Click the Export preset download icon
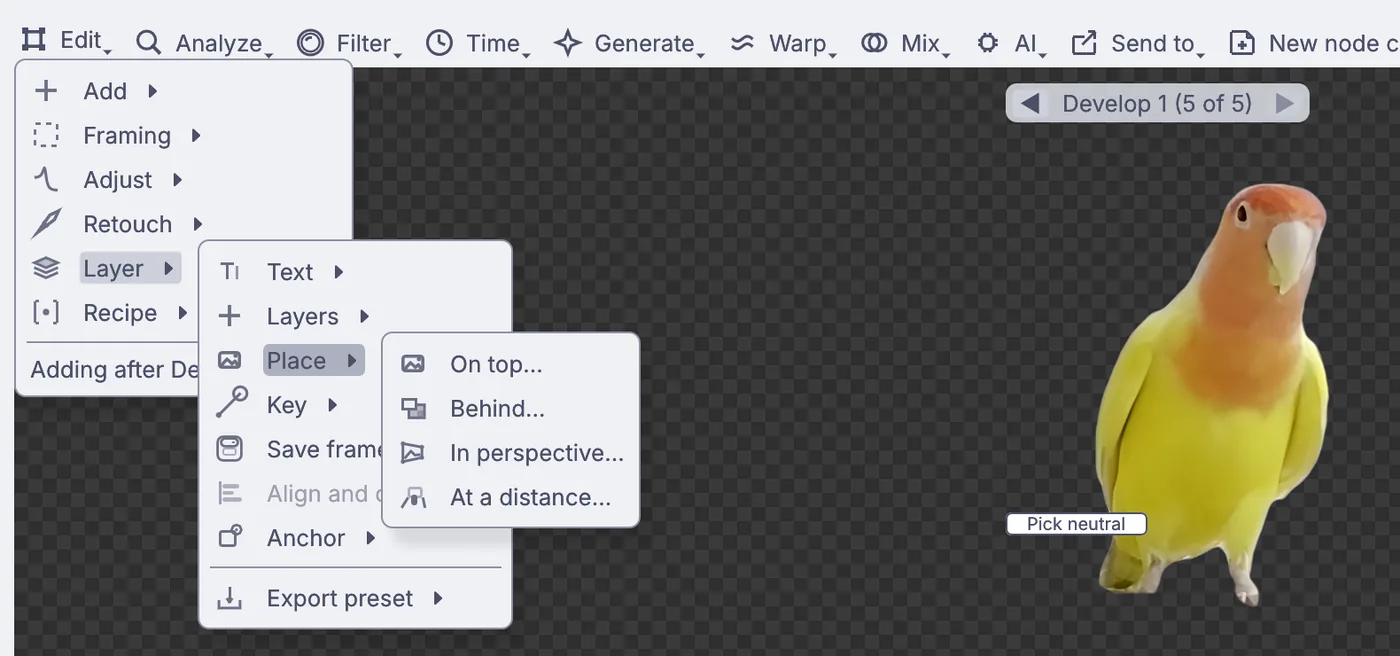This screenshot has width=1400, height=656. [230, 598]
